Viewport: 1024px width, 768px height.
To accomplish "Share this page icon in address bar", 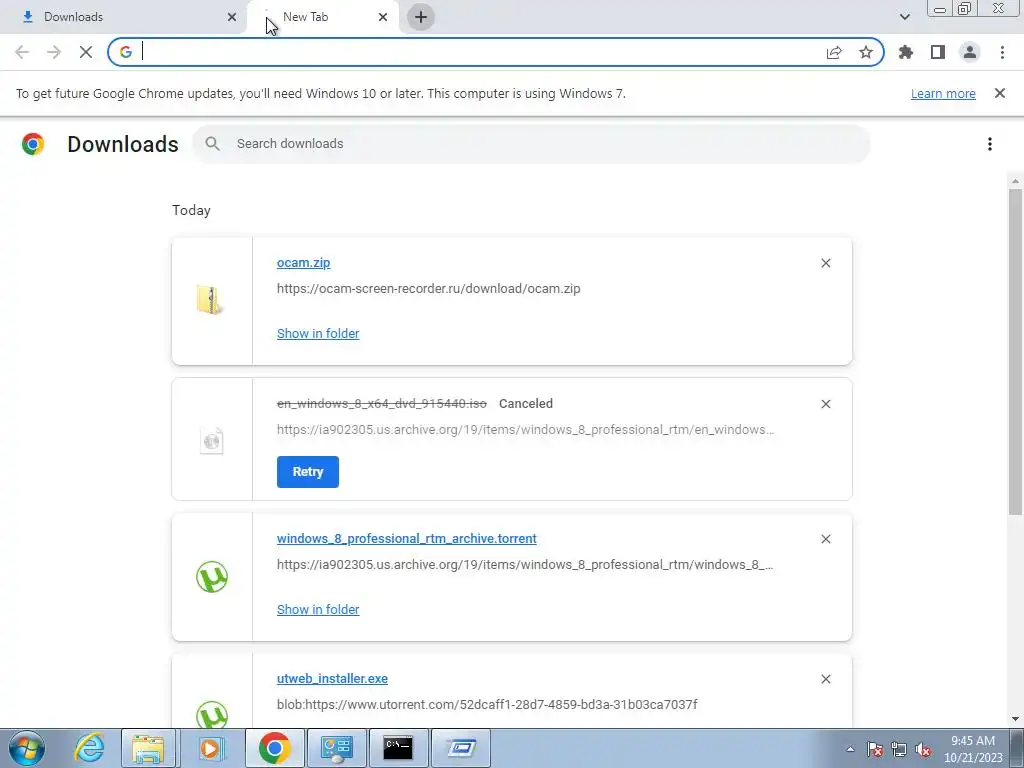I will (x=834, y=52).
